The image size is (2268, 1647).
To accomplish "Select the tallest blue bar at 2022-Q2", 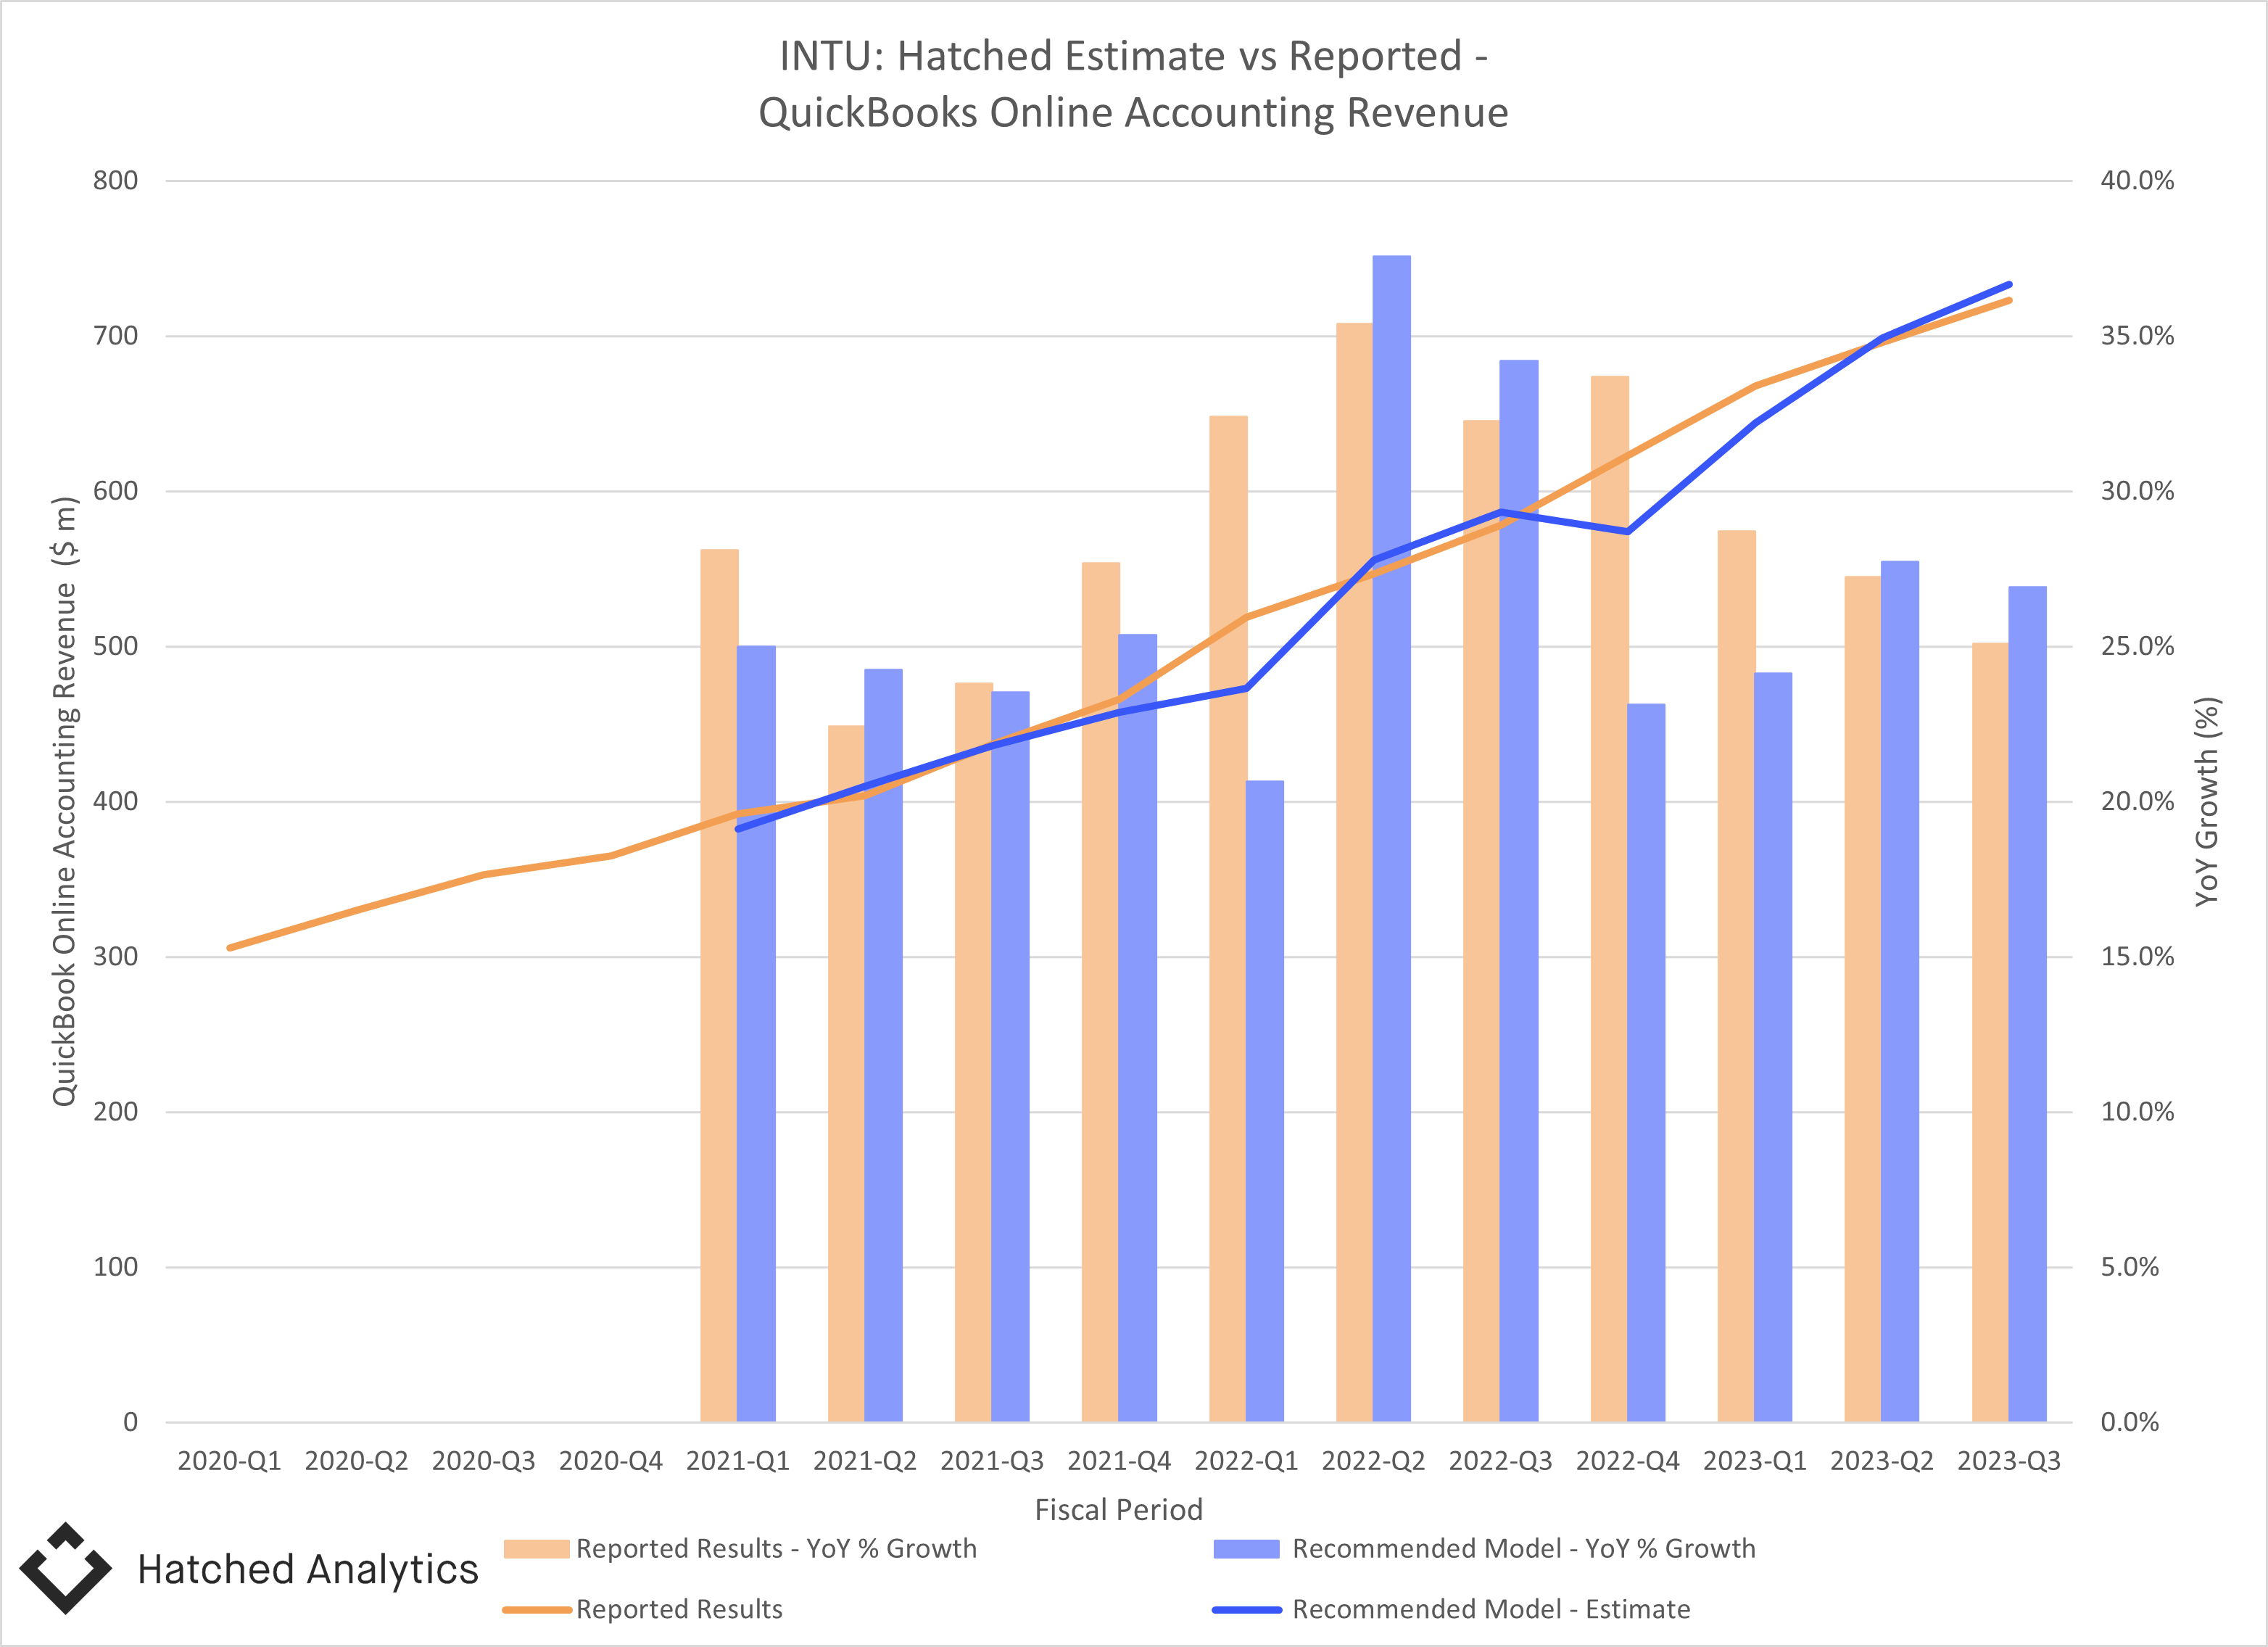I will pyautogui.click(x=1392, y=838).
